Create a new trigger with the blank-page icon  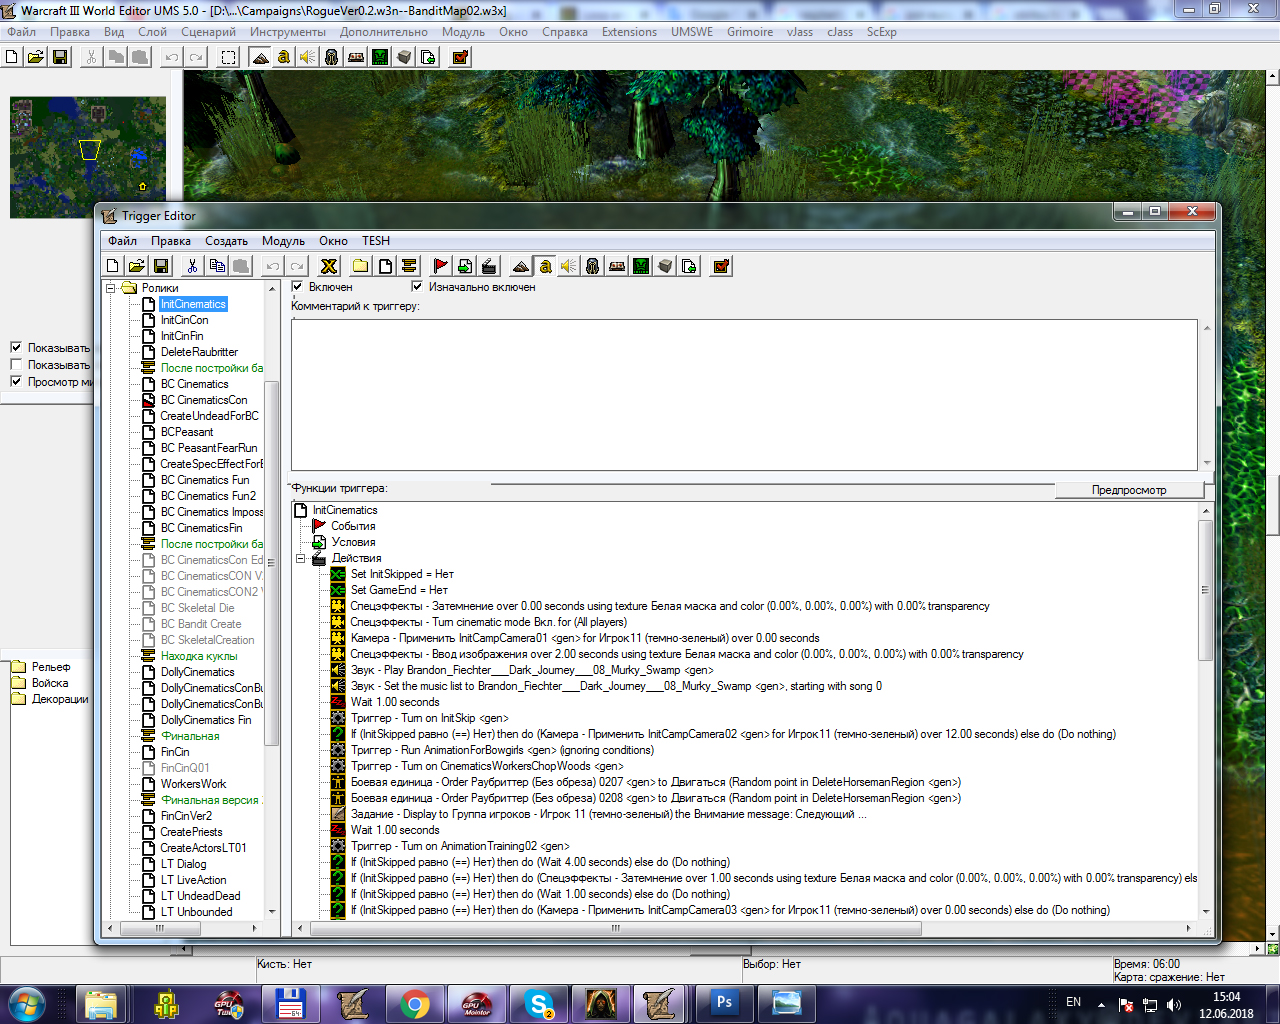(385, 266)
